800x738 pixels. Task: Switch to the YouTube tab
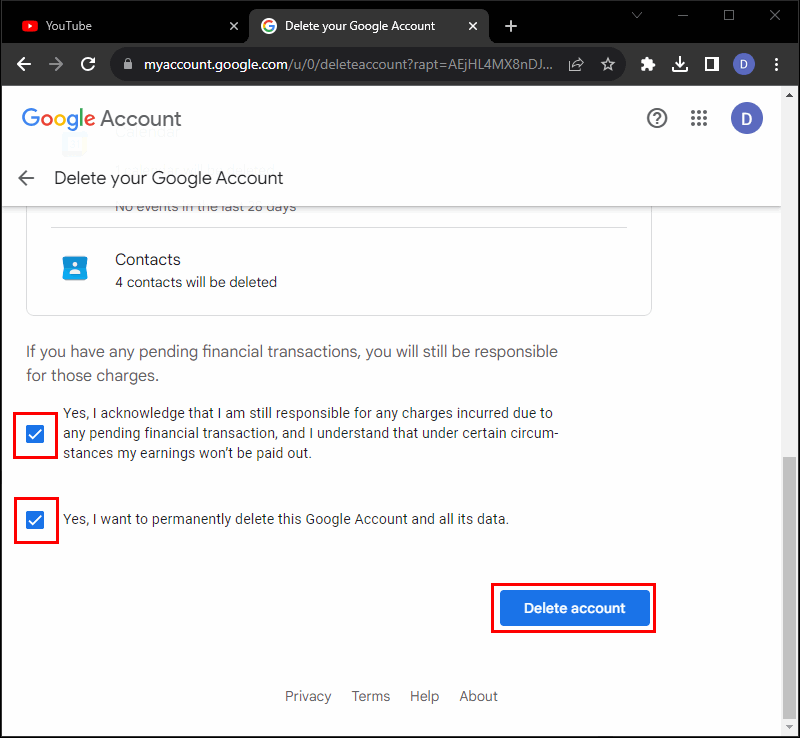120,26
